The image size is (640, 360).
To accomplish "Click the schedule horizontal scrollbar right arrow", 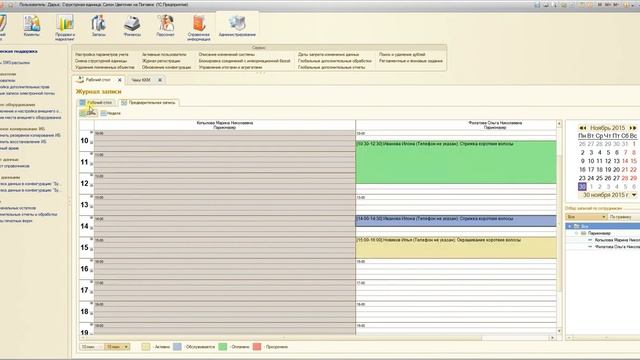I will [x=552, y=338].
